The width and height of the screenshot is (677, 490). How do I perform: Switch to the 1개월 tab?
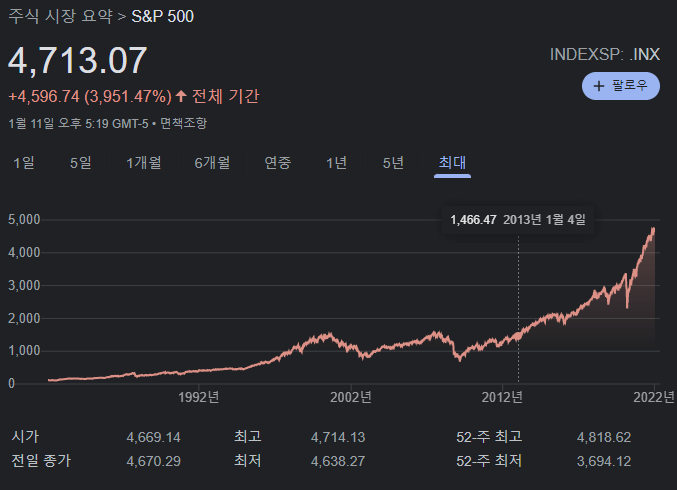pos(144,163)
